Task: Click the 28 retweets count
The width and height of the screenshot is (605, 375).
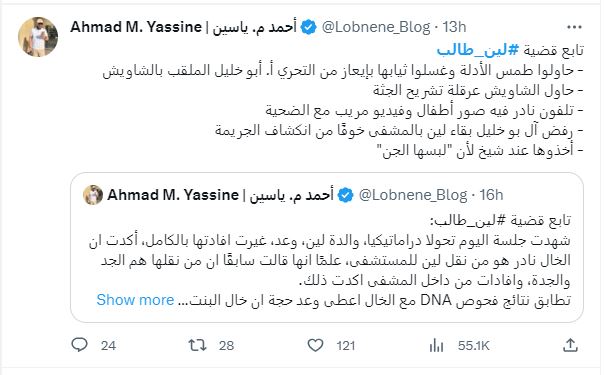Action: pyautogui.click(x=226, y=345)
